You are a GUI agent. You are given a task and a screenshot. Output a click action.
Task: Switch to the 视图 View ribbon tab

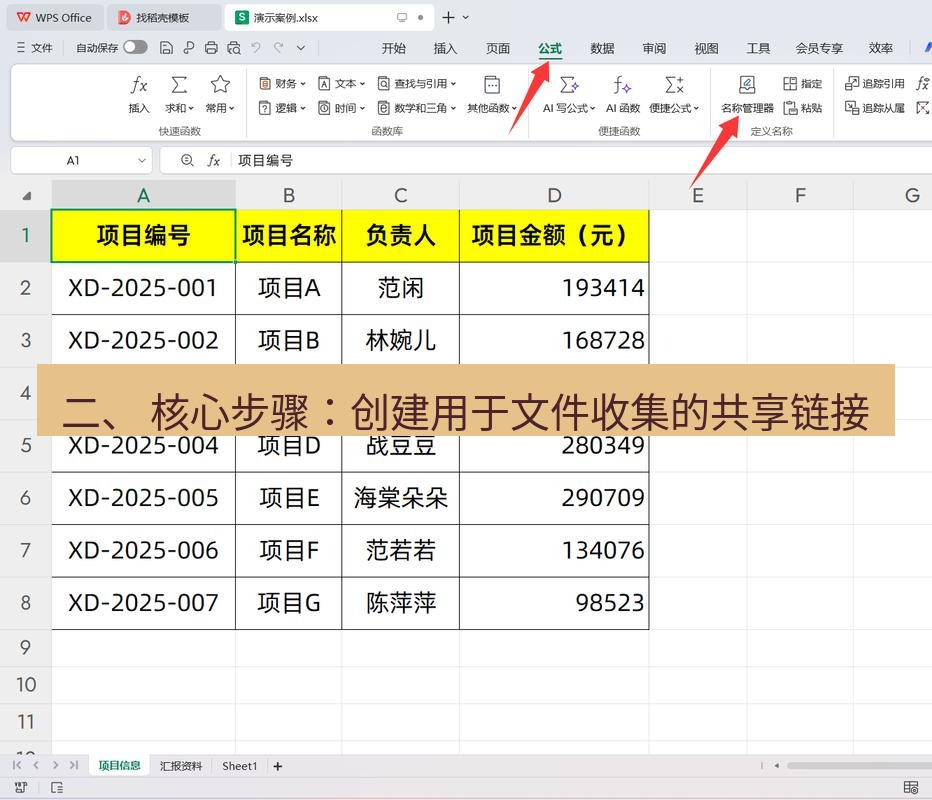coord(706,48)
